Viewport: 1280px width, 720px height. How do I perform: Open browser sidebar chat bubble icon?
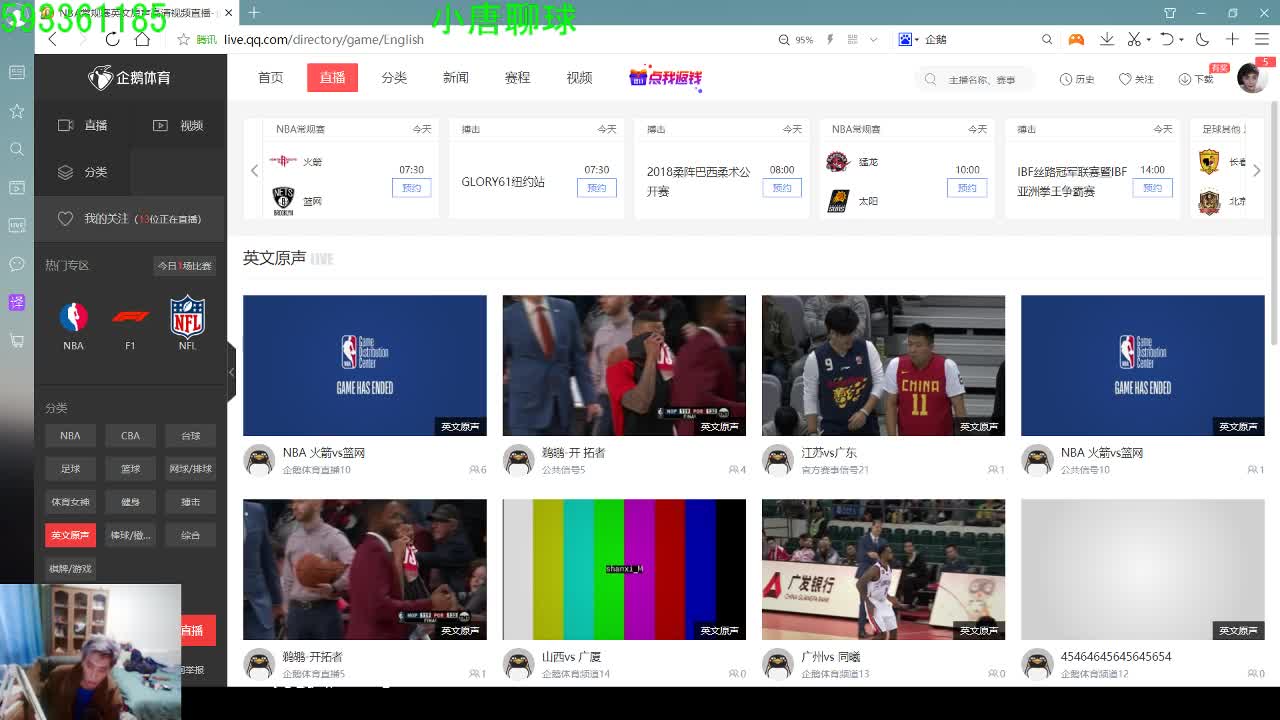tap(17, 264)
